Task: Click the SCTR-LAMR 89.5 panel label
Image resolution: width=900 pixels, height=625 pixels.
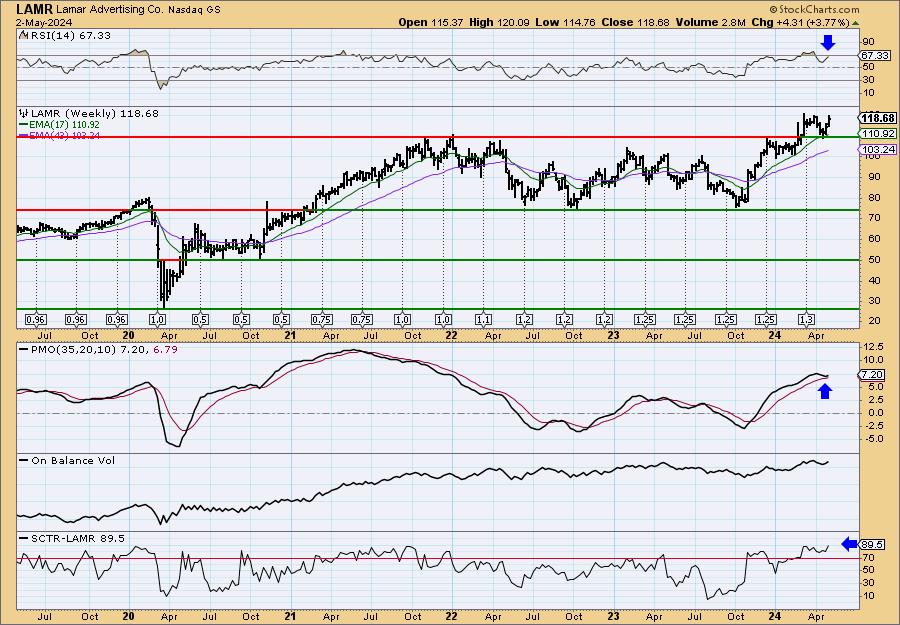Action: pyautogui.click(x=76, y=538)
